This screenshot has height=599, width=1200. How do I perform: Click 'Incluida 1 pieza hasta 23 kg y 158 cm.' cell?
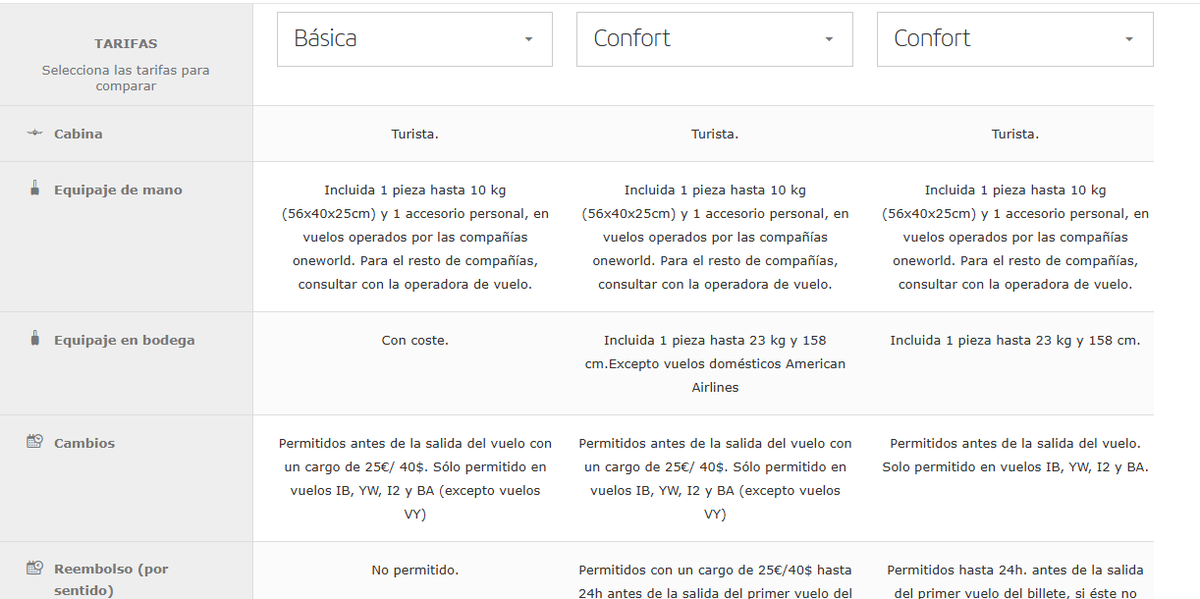[1015, 340]
